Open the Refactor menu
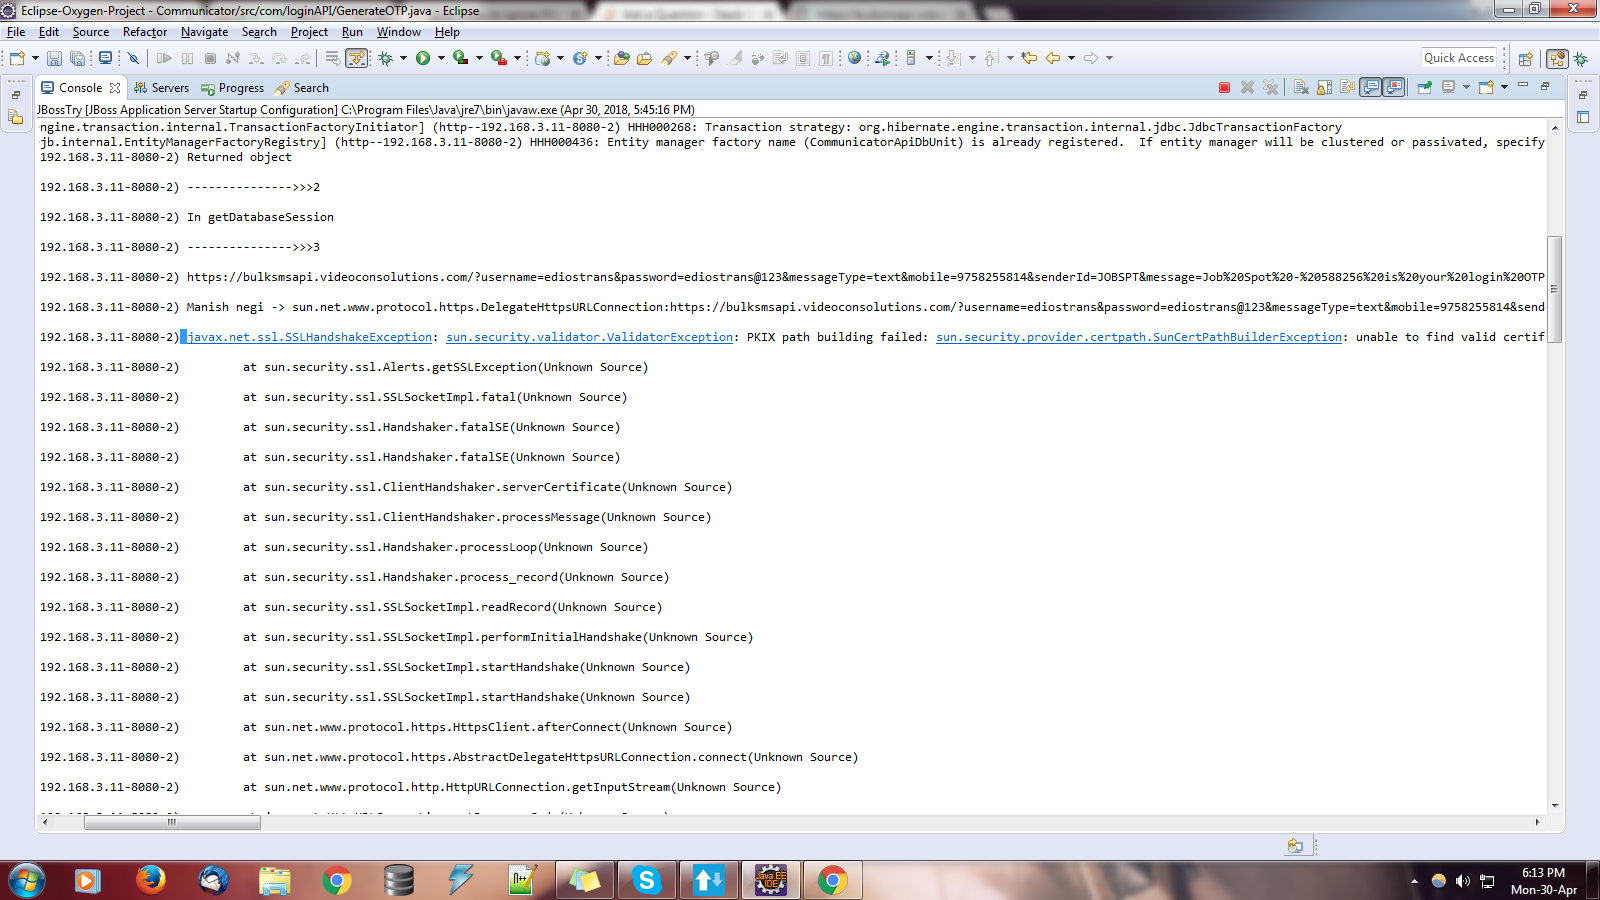The width and height of the screenshot is (1600, 900). (x=145, y=32)
